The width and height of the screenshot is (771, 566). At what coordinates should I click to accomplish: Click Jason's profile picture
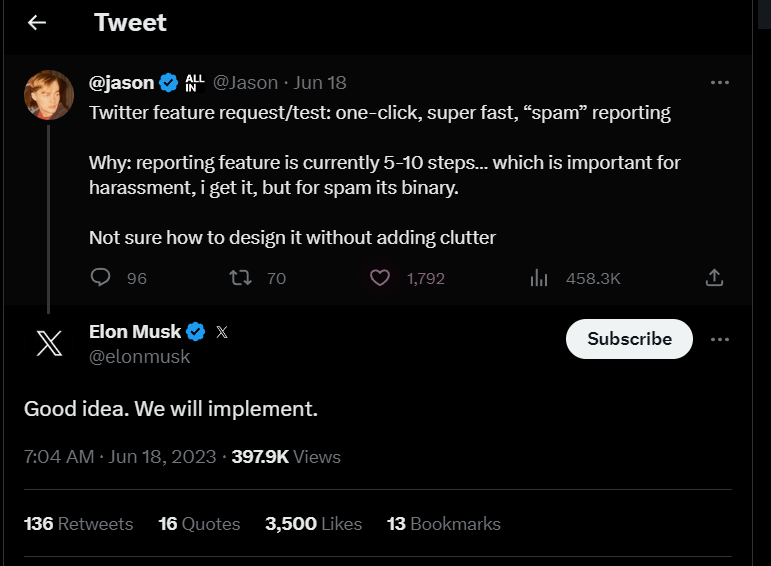point(49,95)
